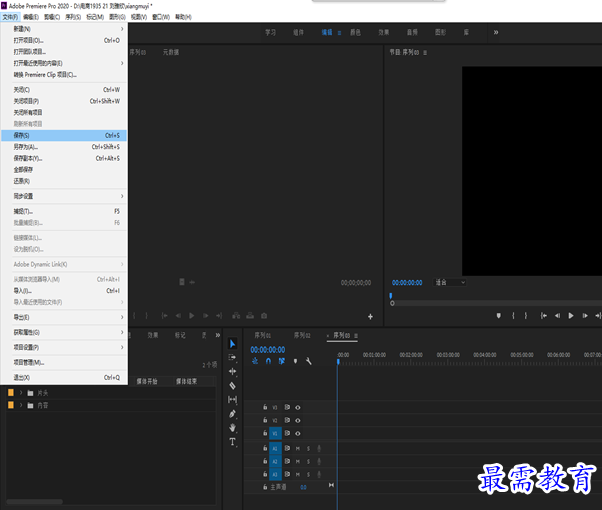Select the Selection arrow tool
This screenshot has height=510, width=602.
click(x=232, y=344)
